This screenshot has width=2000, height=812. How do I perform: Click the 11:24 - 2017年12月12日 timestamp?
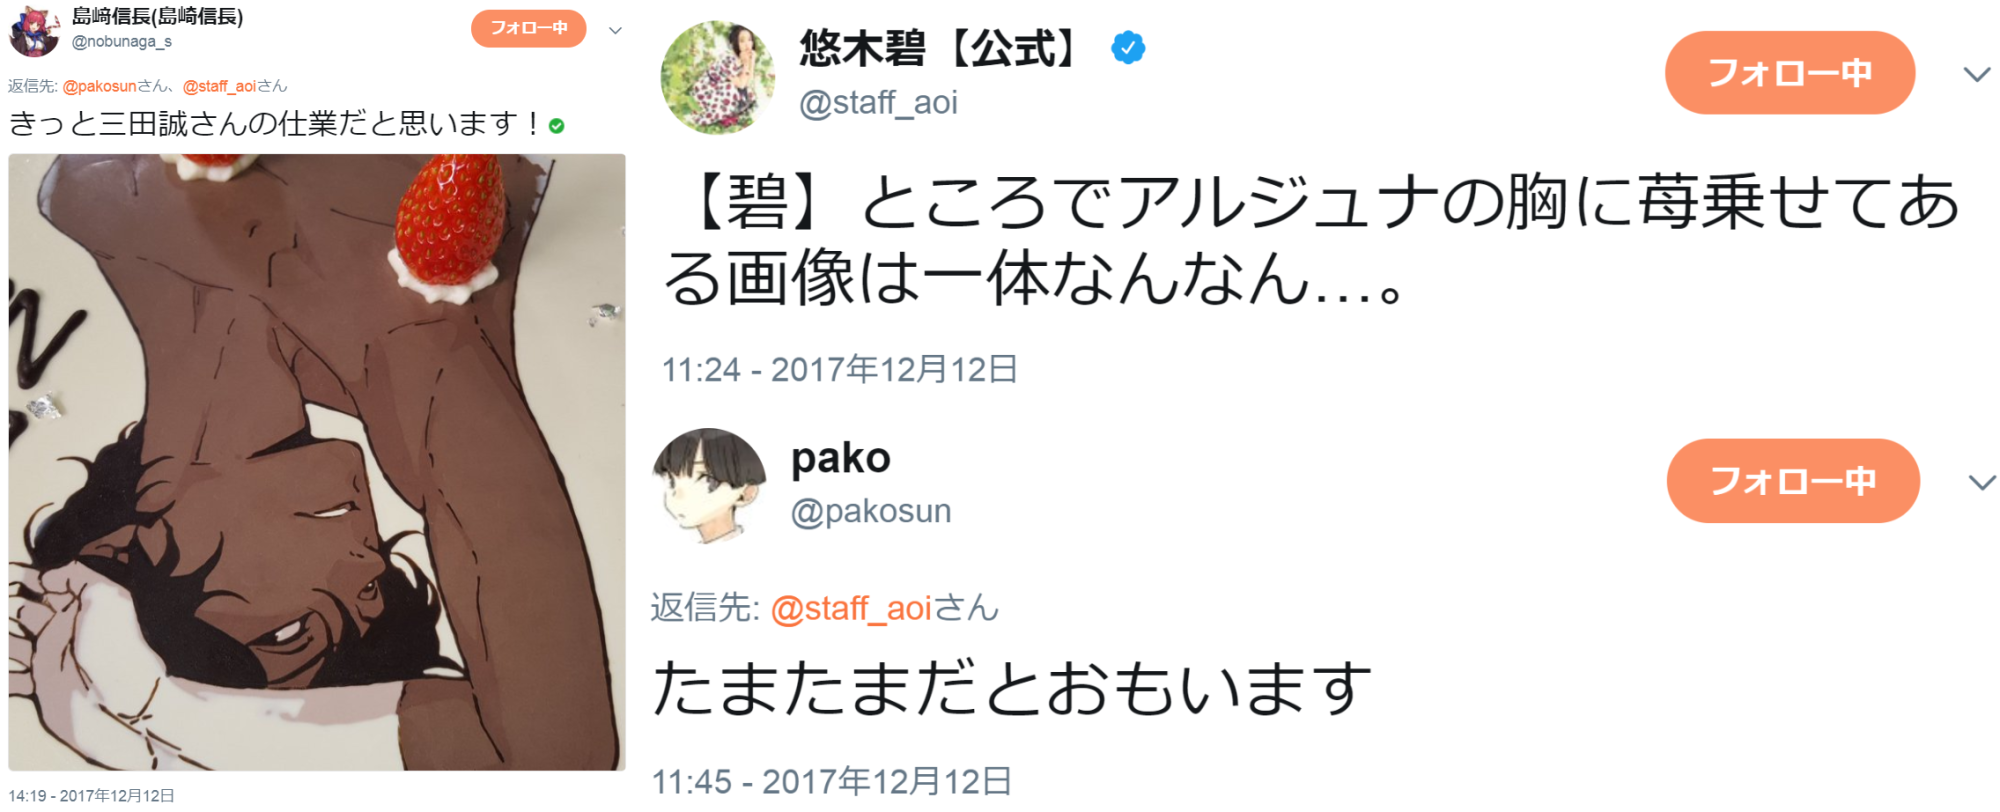(839, 370)
